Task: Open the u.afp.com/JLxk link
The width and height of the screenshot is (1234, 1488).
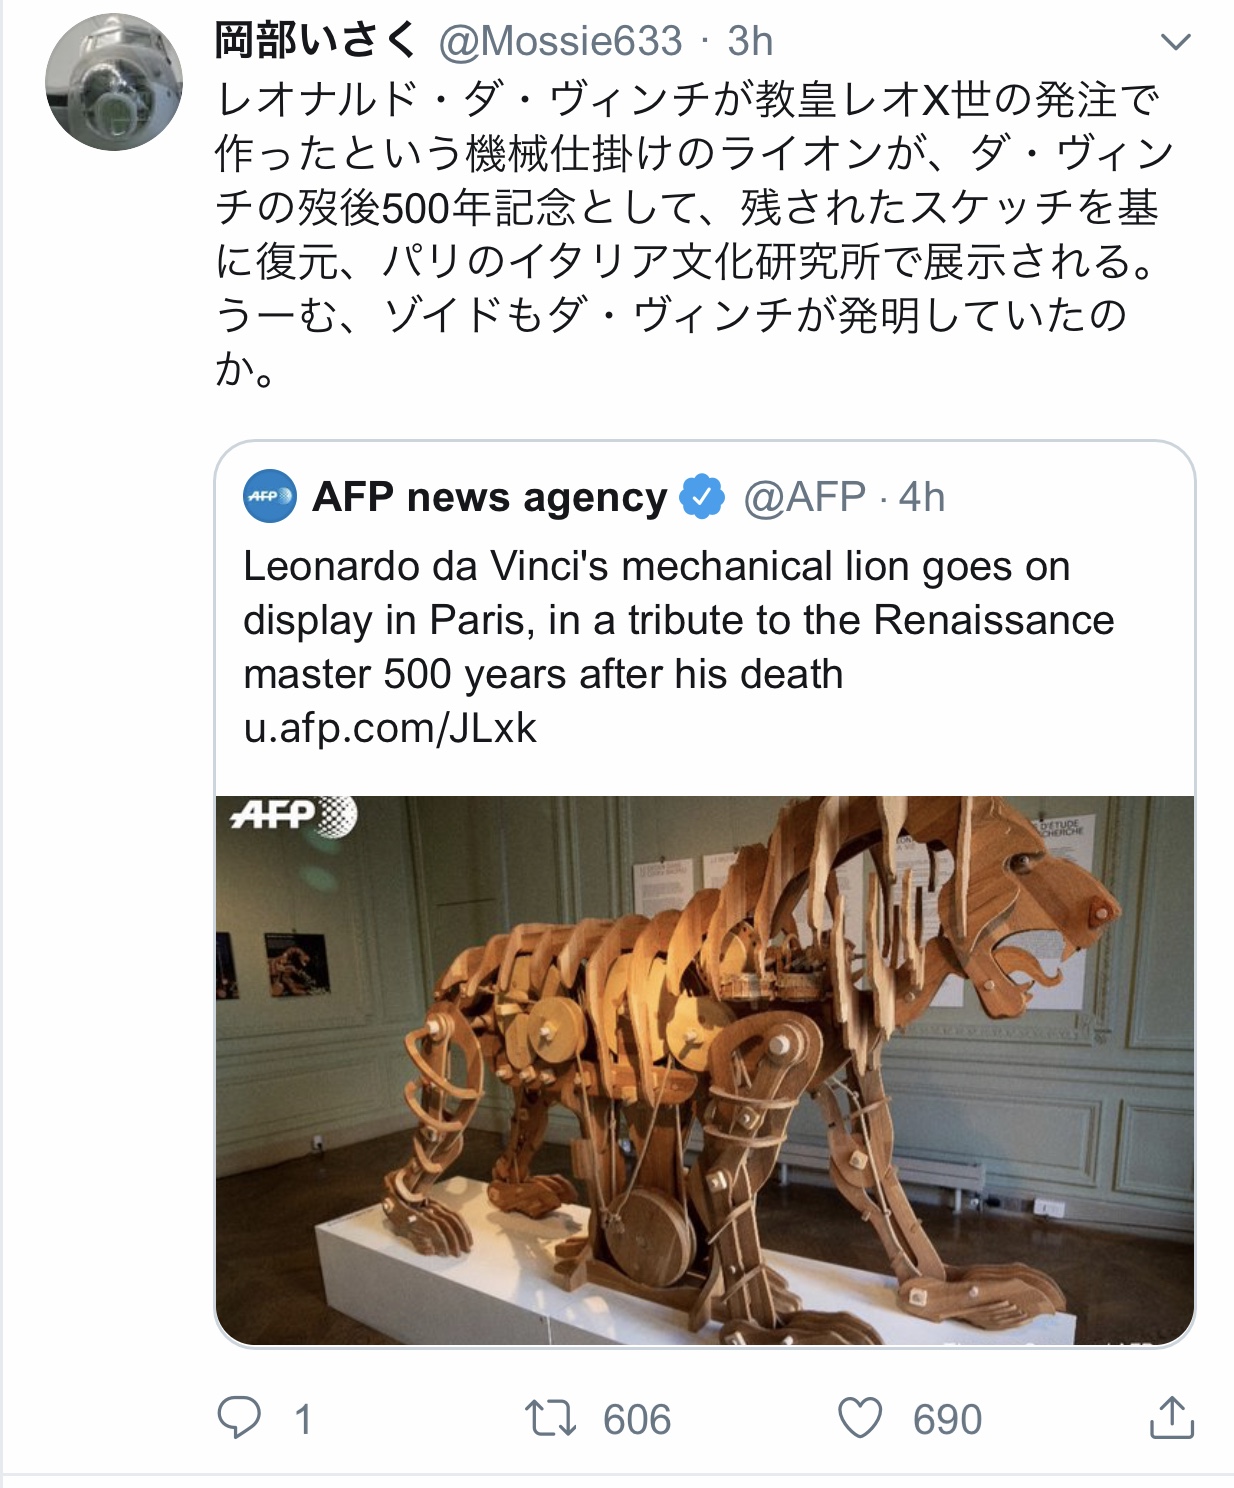Action: [x=390, y=728]
